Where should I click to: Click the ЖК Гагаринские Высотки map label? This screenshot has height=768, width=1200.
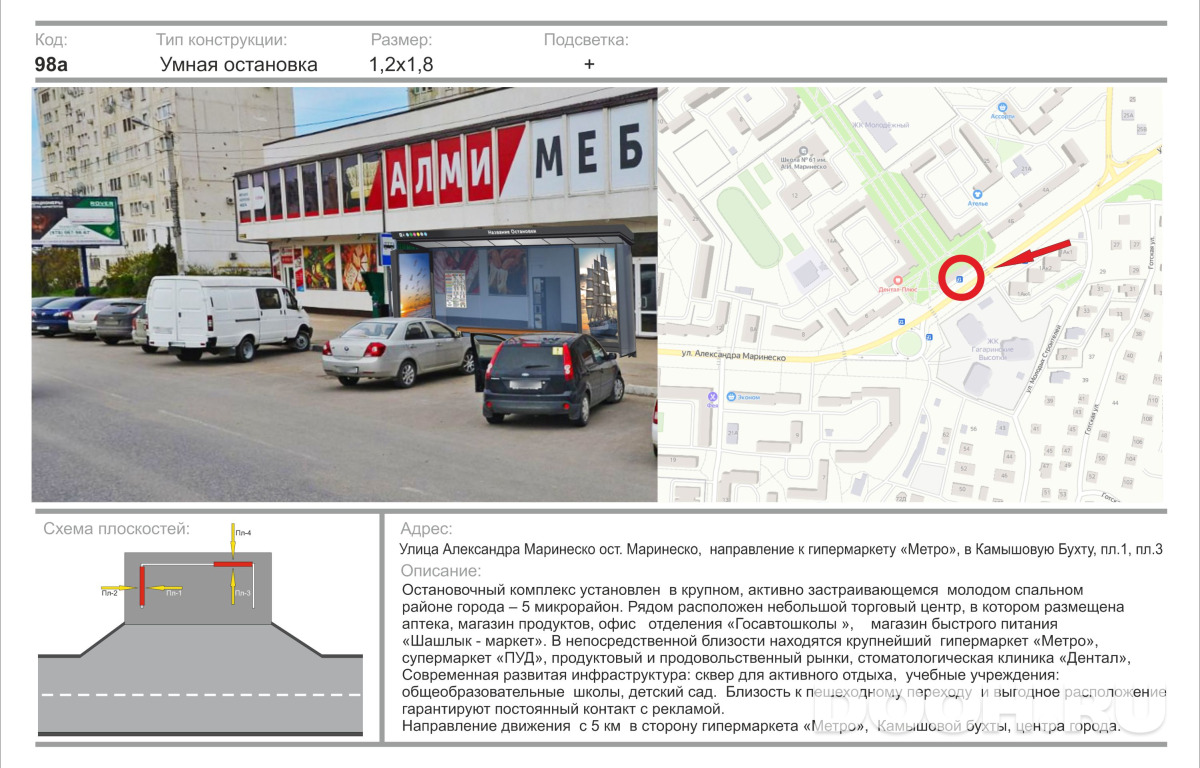[x=992, y=349]
